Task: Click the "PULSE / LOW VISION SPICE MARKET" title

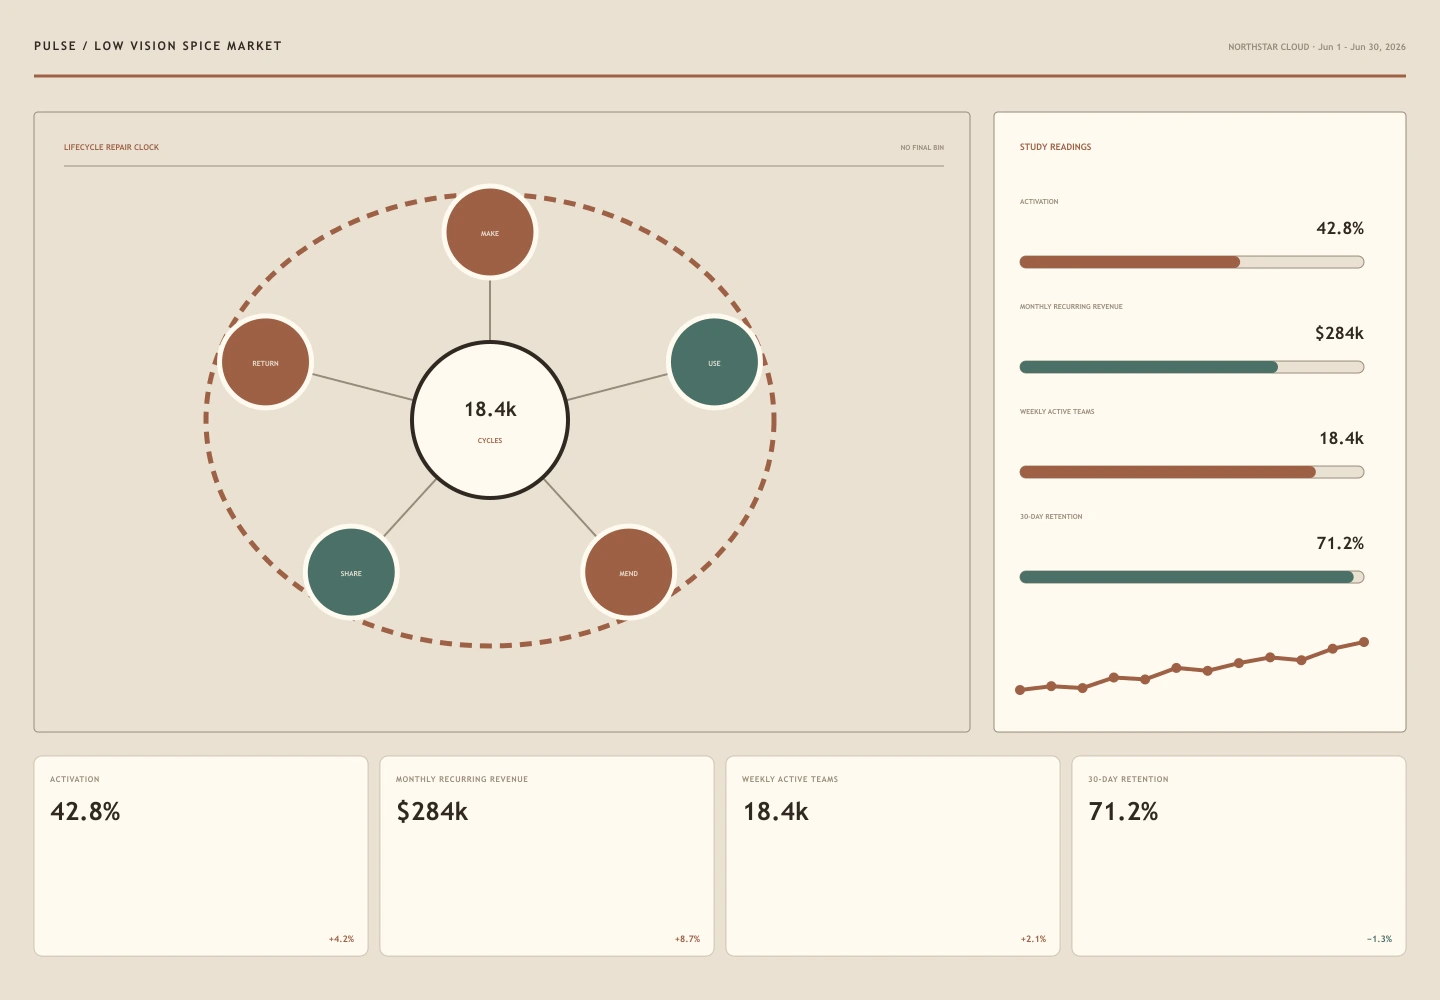Action: 158,46
